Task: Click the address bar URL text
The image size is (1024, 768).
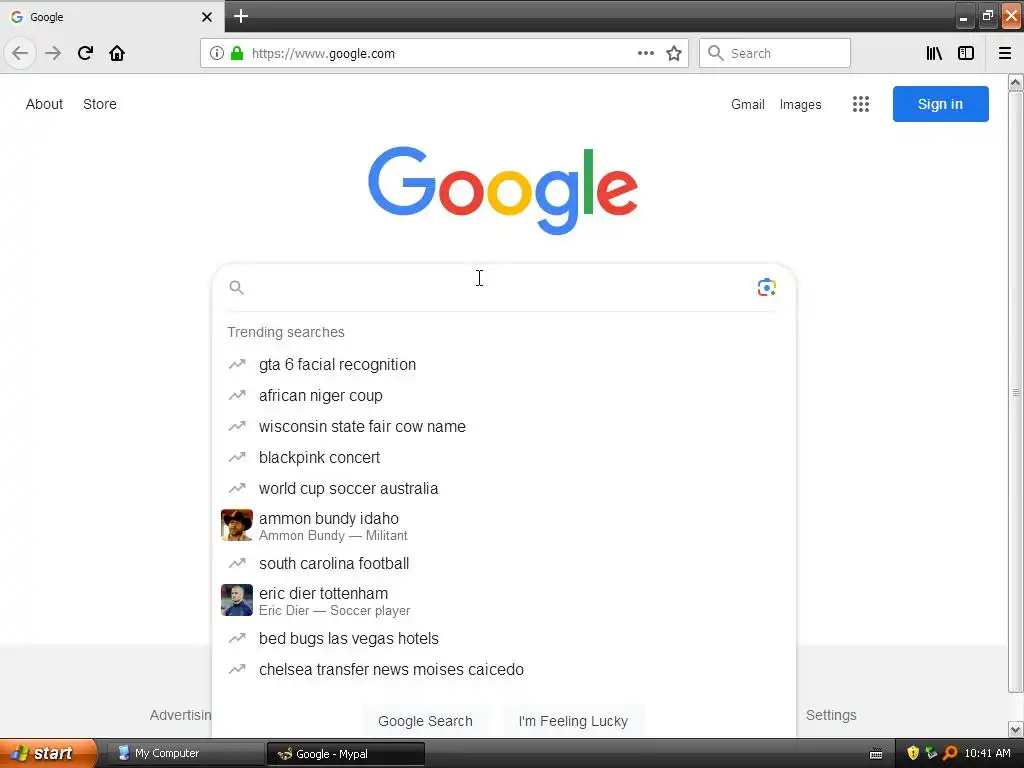Action: [x=323, y=54]
